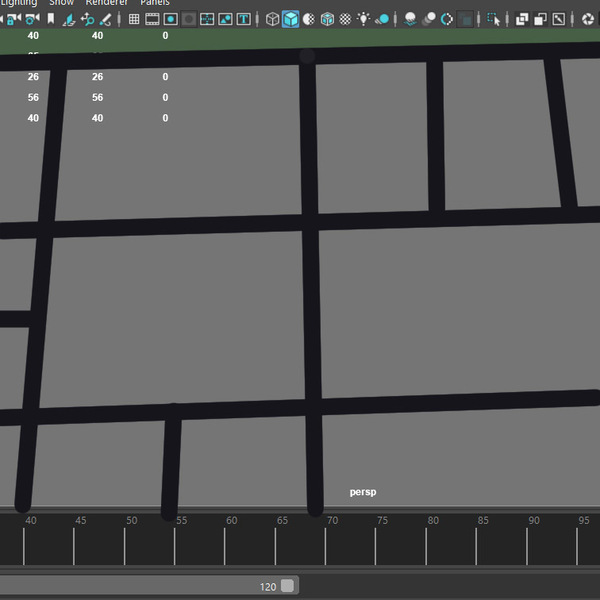Toggle the viewport Grid display icon
Viewport: 600px width, 600px height.
[134, 19]
